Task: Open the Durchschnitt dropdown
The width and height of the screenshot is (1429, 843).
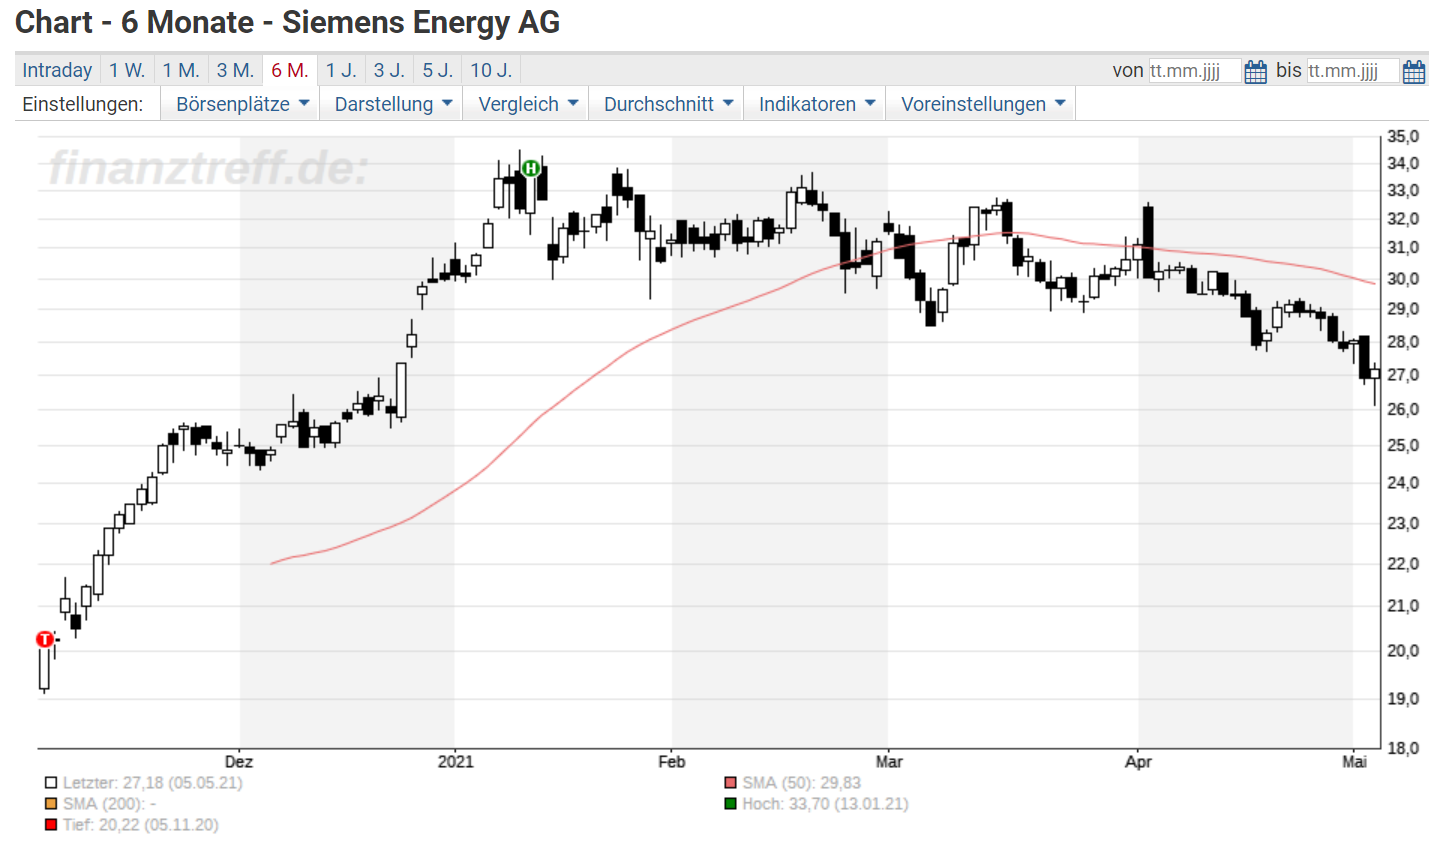Action: tap(666, 104)
